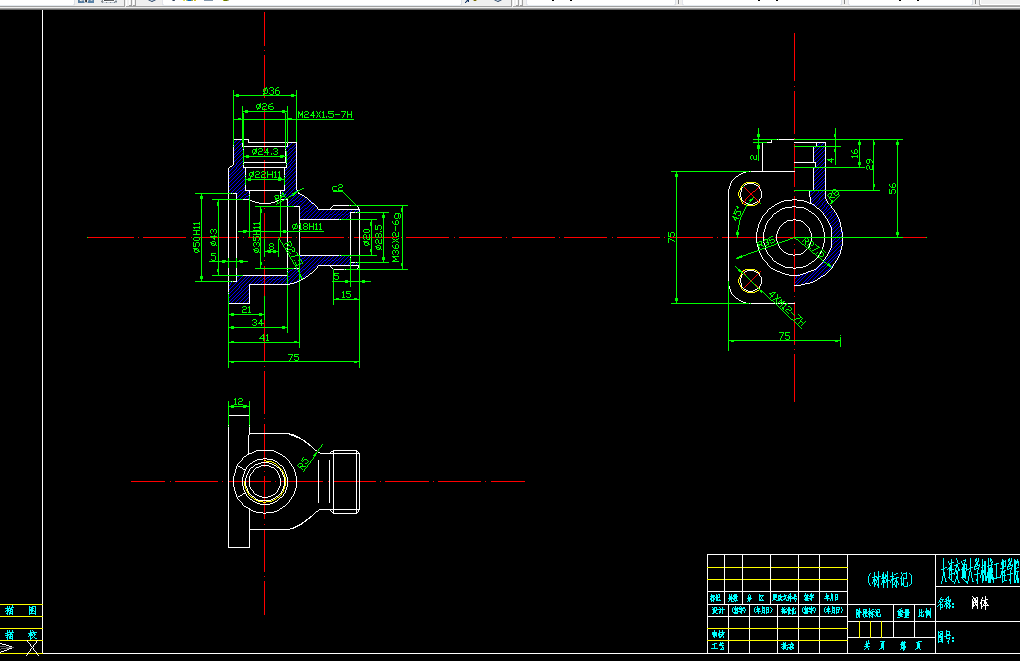Viewport: 1020px width, 661px height.
Task: Select the 比例 cell in title block
Action: [x=925, y=613]
